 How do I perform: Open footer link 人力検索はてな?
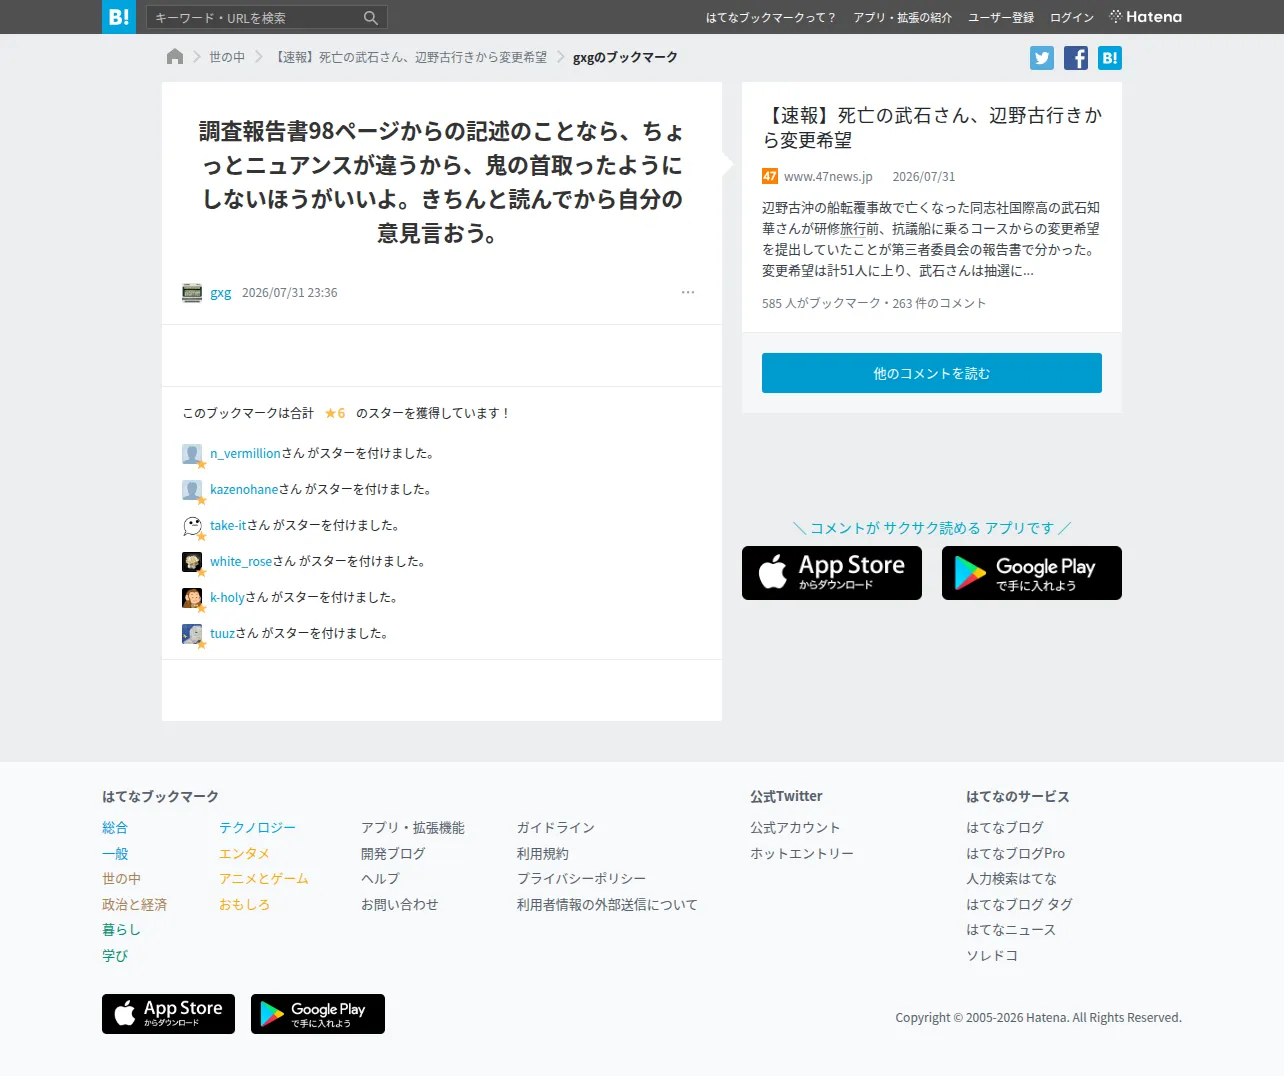[x=1011, y=879]
